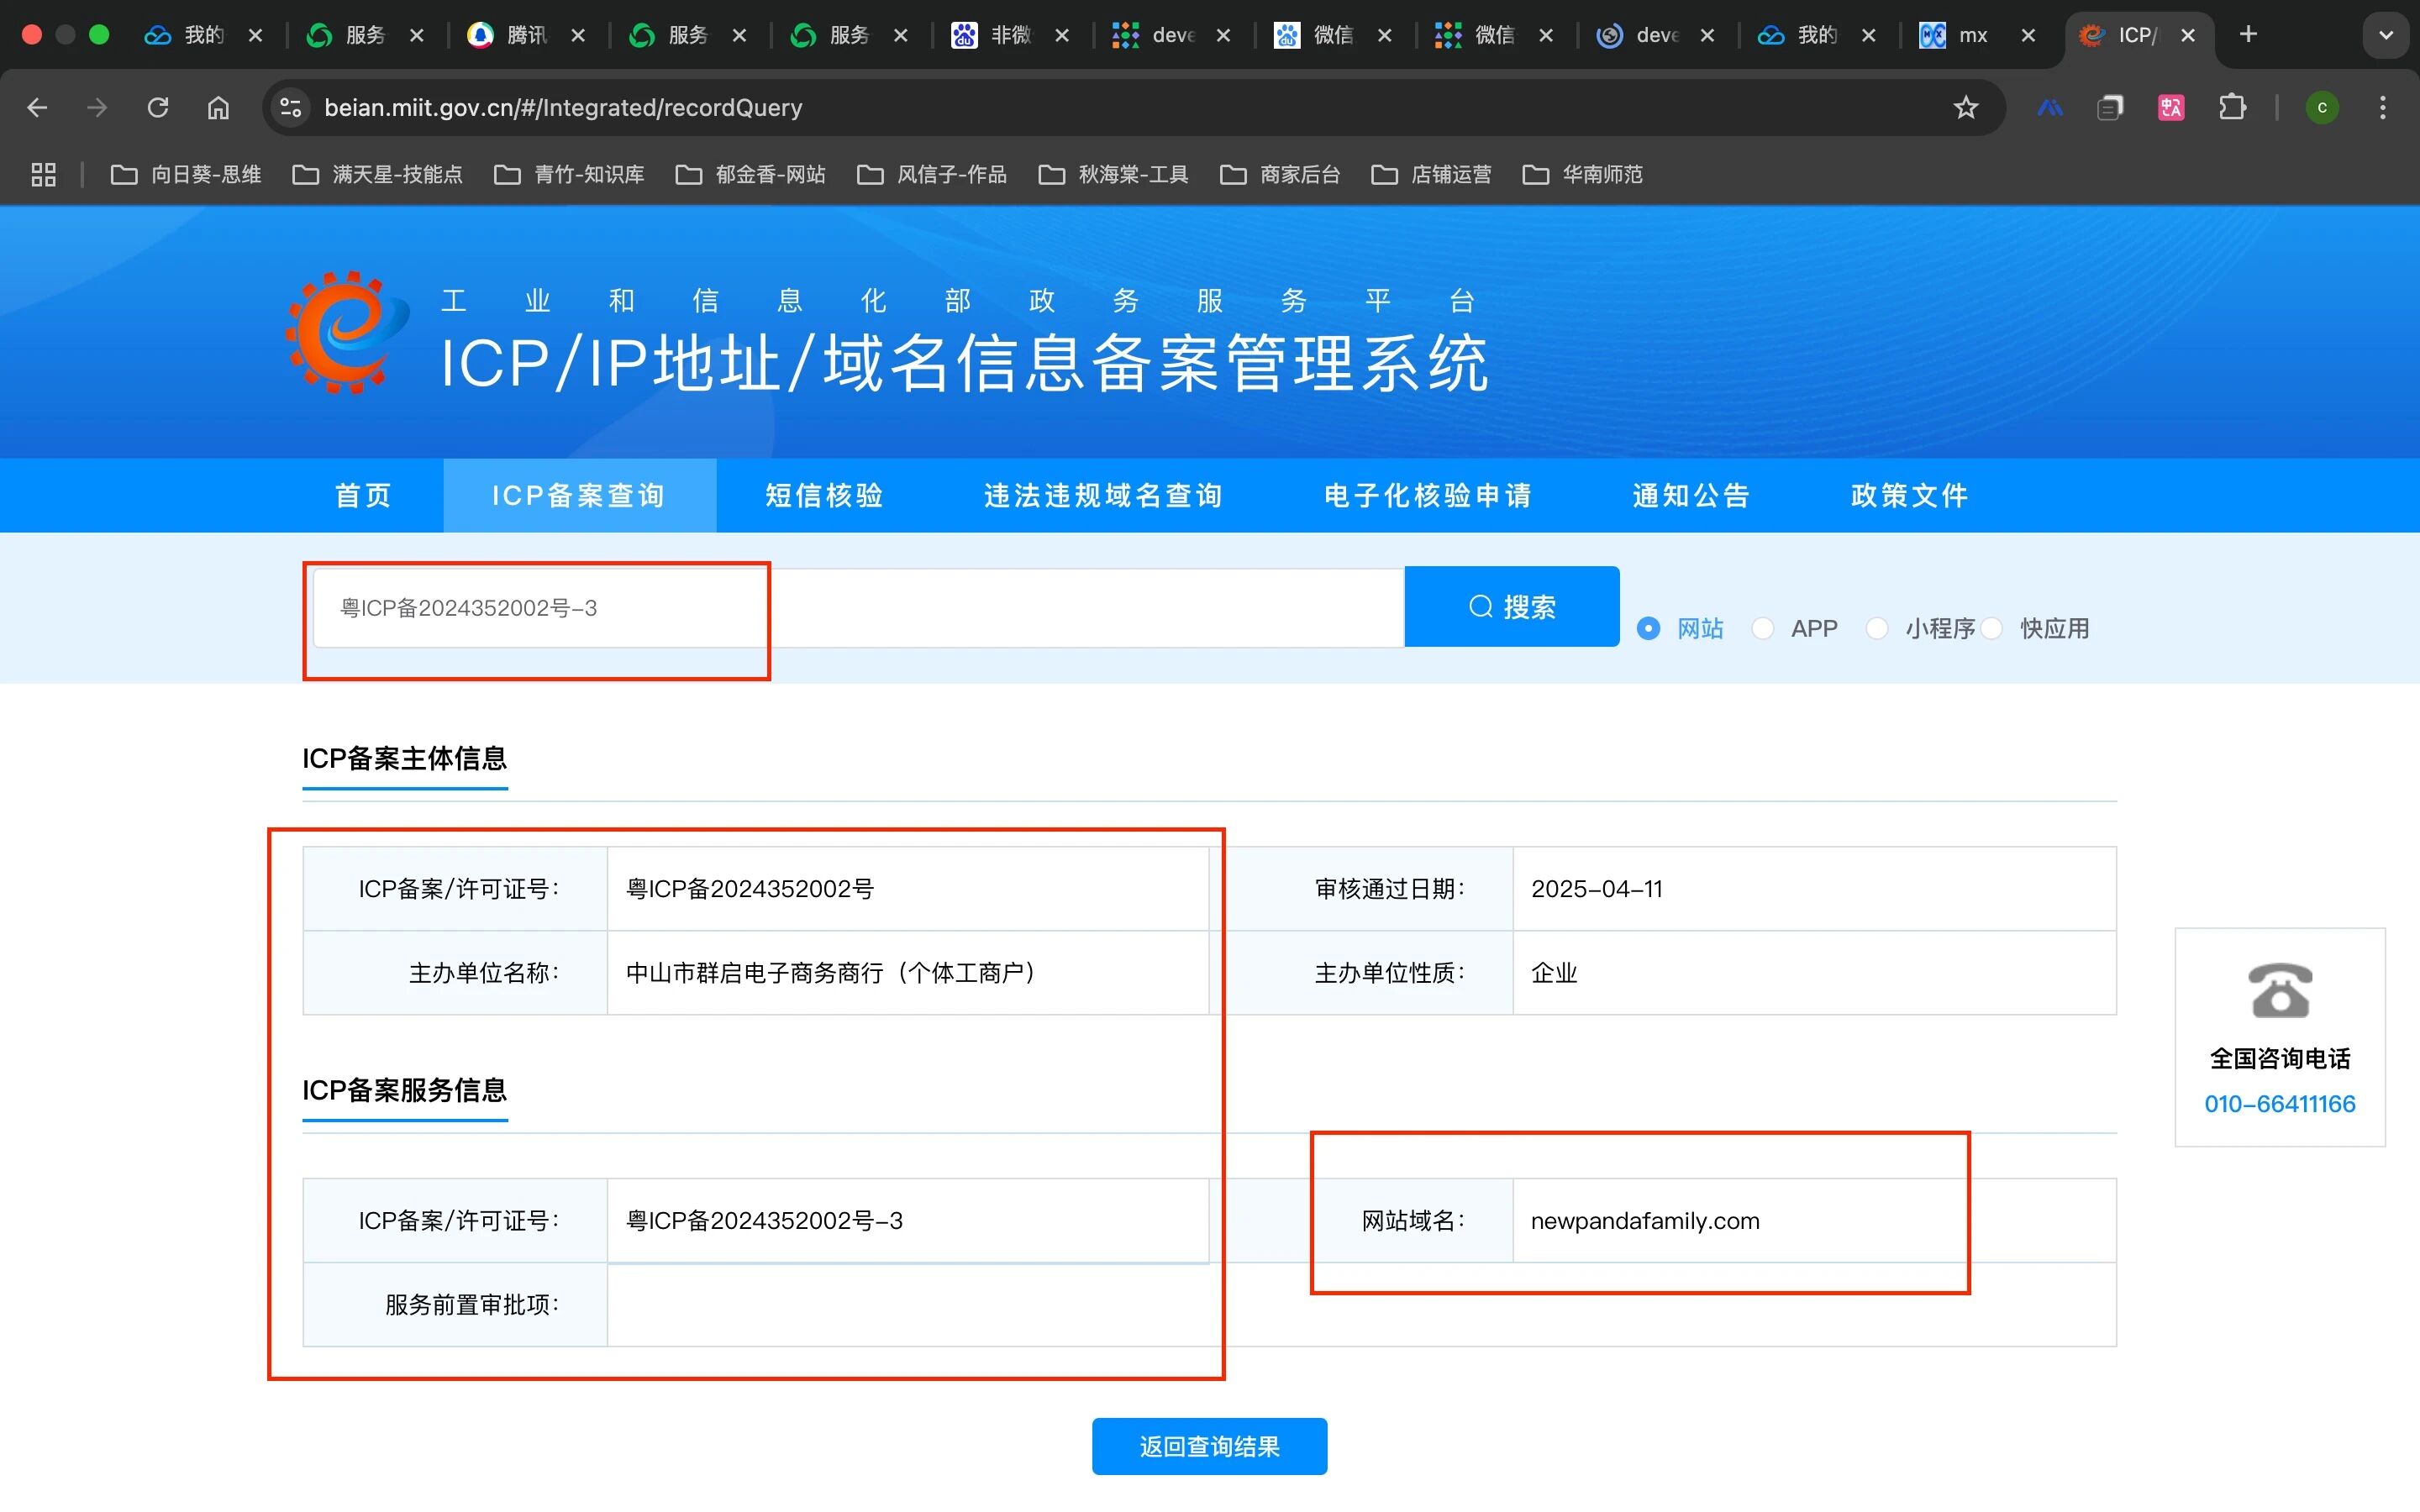This screenshot has width=2420, height=1512.
Task: Select the 快应用 radio option
Action: click(x=1992, y=628)
